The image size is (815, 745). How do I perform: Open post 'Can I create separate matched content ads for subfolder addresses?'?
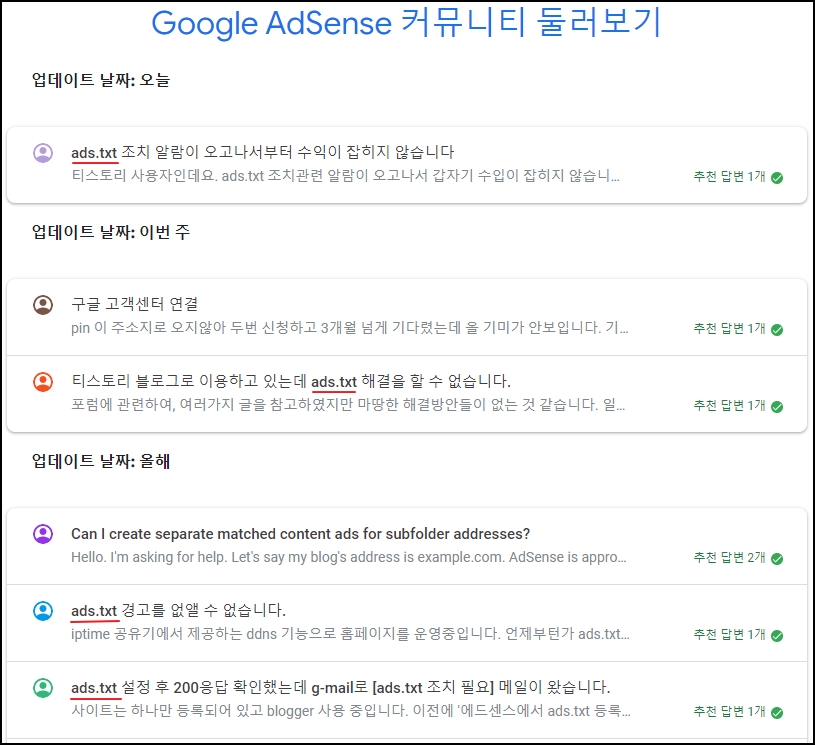pos(300,534)
